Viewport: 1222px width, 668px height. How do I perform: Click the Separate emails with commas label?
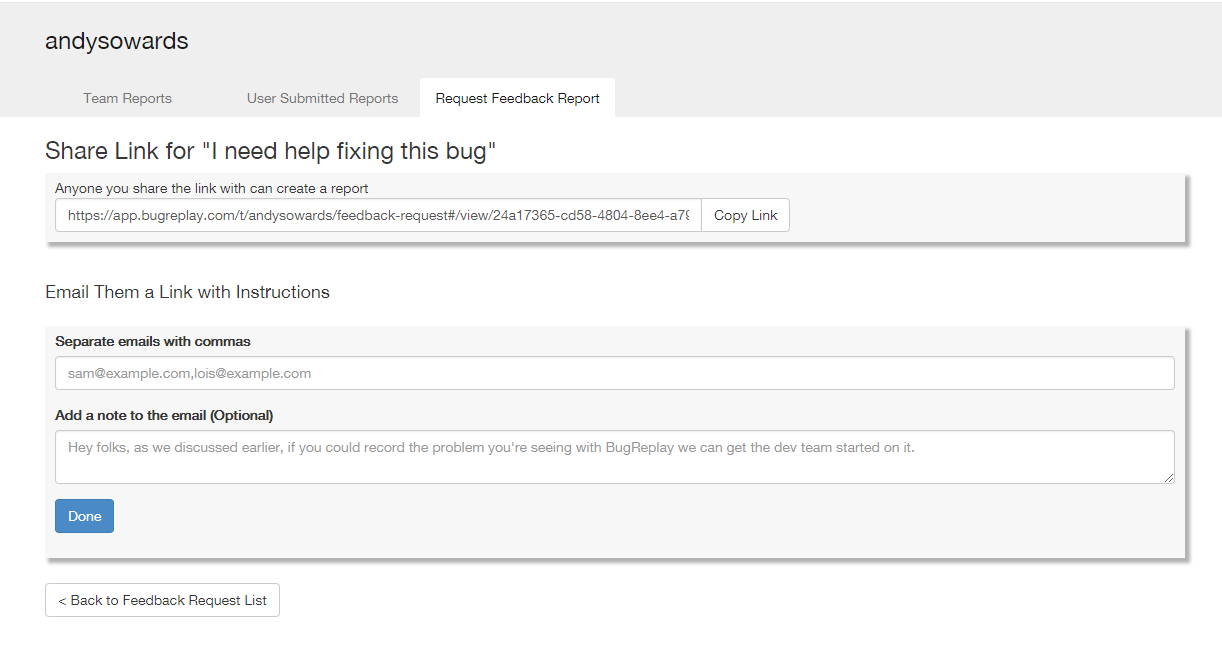pyautogui.click(x=152, y=341)
